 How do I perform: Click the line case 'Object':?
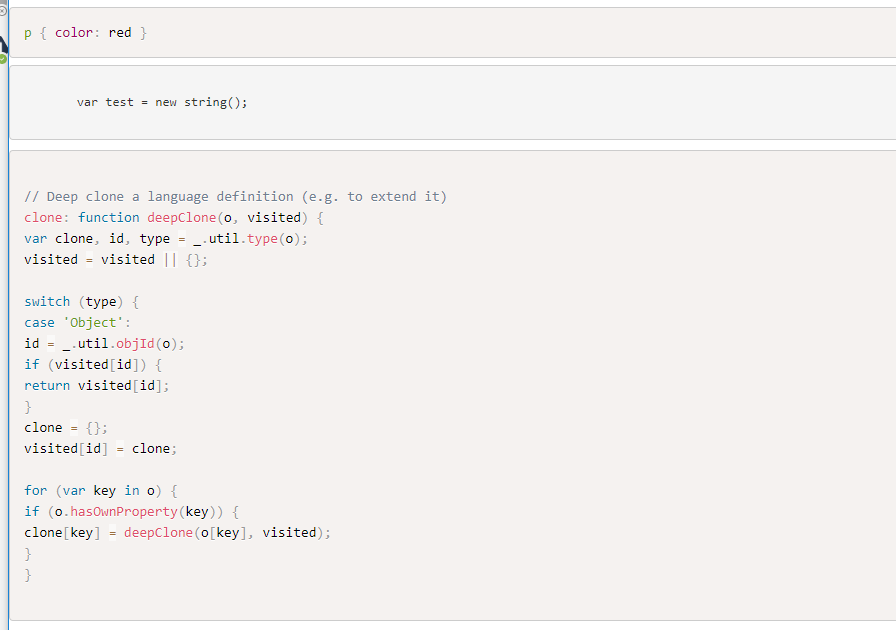tap(78, 323)
